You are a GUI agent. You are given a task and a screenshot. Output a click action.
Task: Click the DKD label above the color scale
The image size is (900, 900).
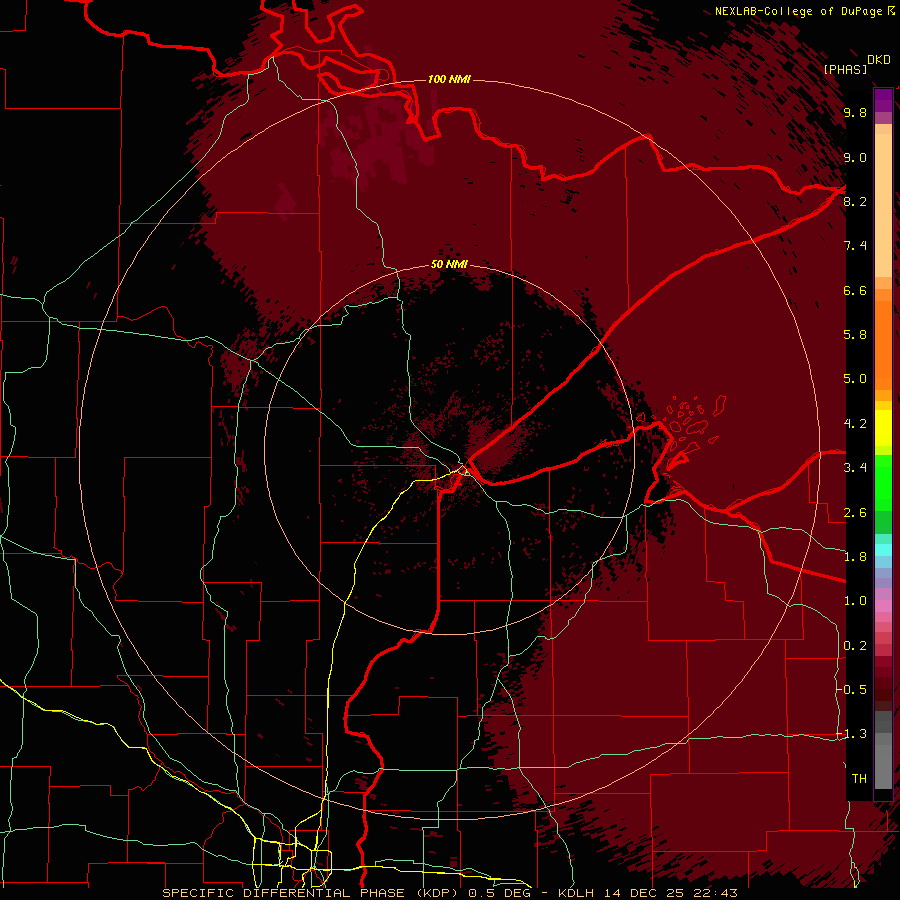tap(879, 60)
